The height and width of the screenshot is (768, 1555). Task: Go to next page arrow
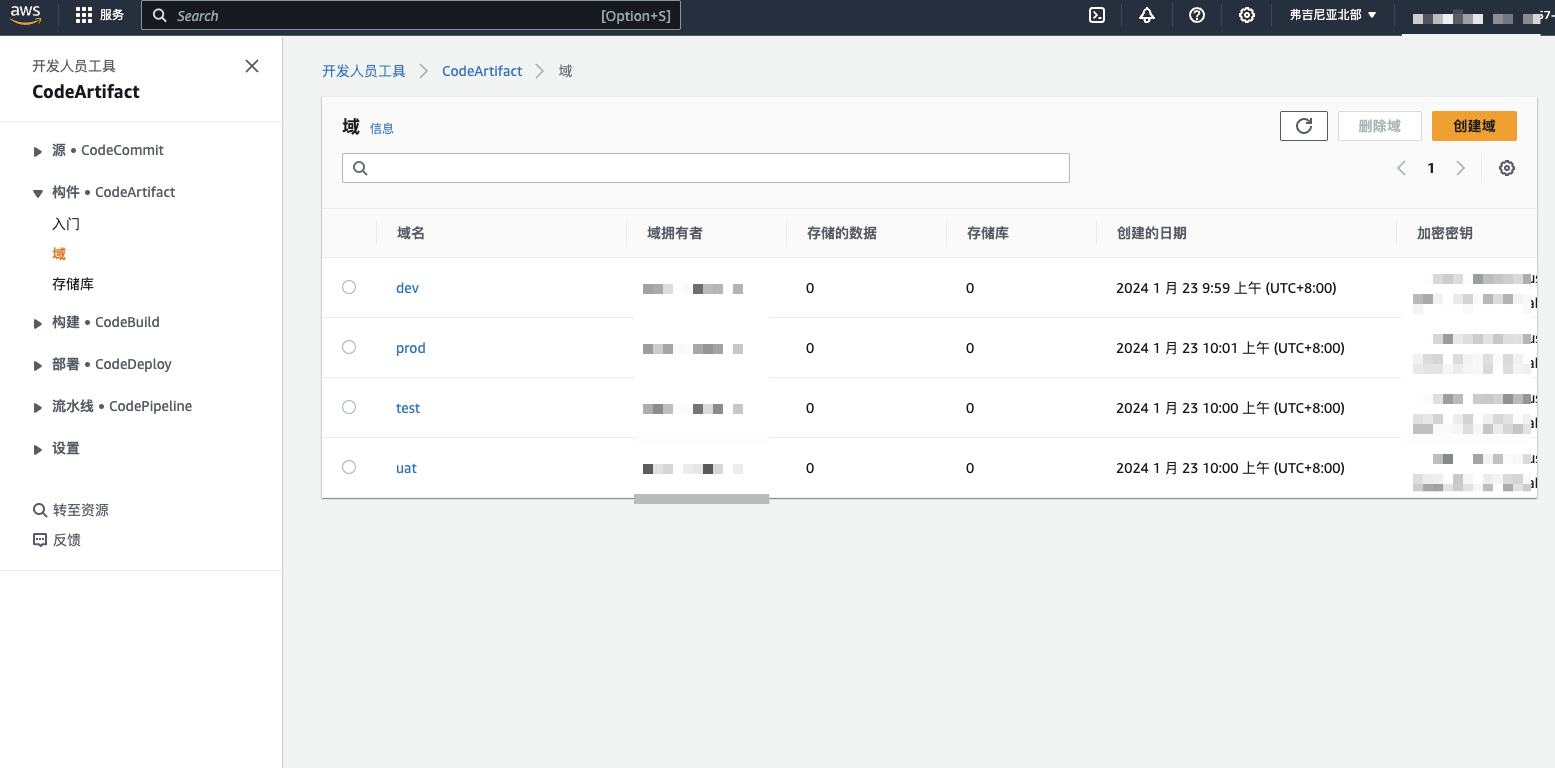(1461, 168)
